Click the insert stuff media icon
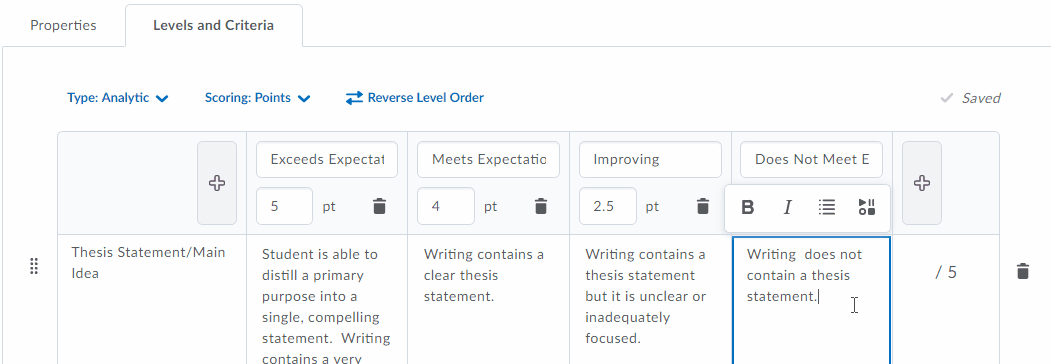1051x364 pixels. click(867, 208)
